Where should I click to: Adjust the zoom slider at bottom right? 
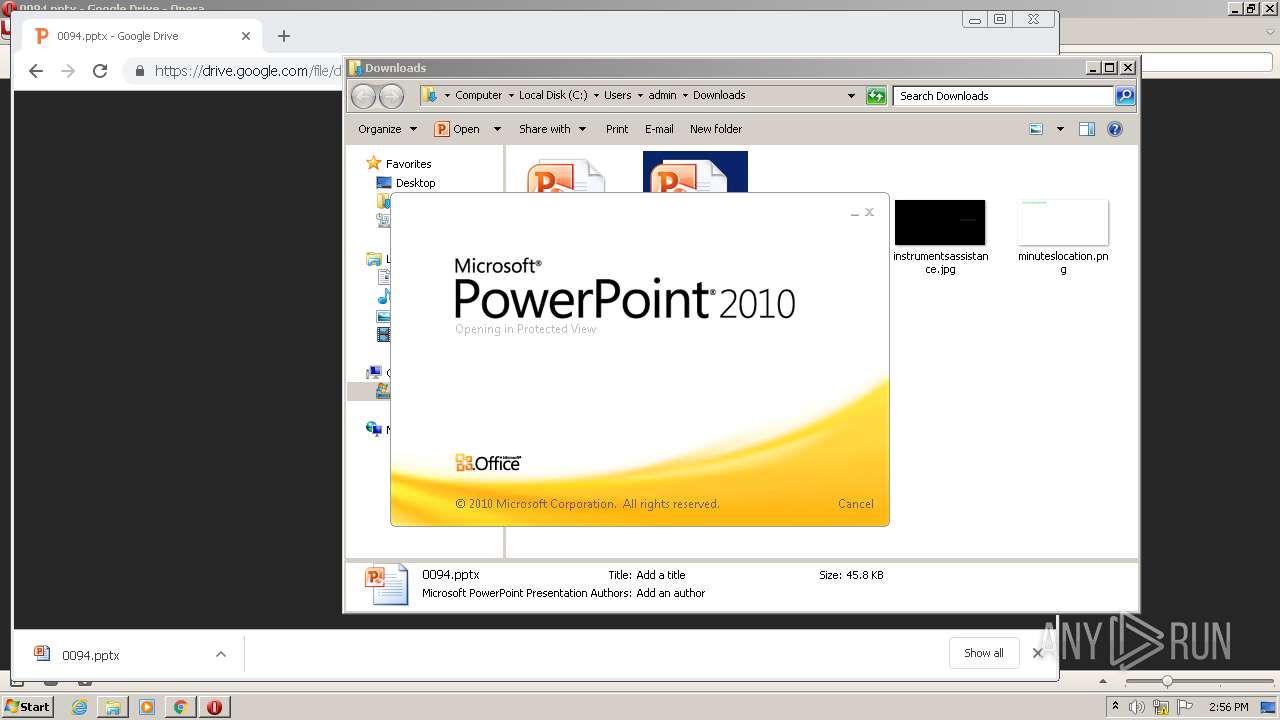tap(1166, 681)
